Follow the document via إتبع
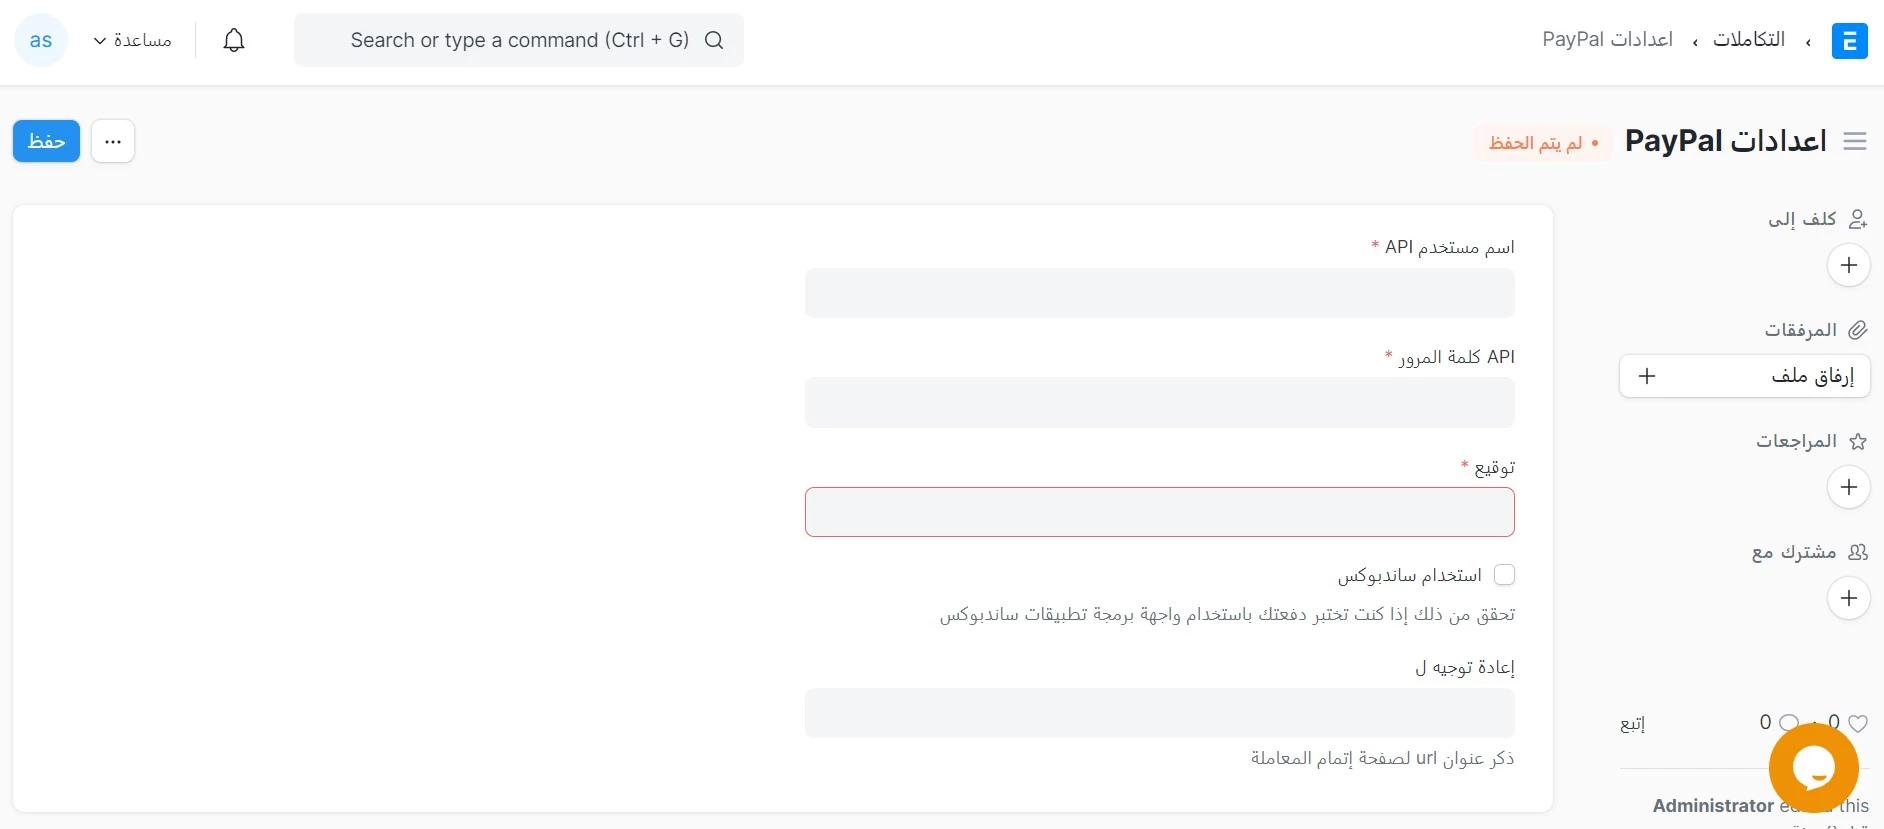1884x829 pixels. (1632, 723)
